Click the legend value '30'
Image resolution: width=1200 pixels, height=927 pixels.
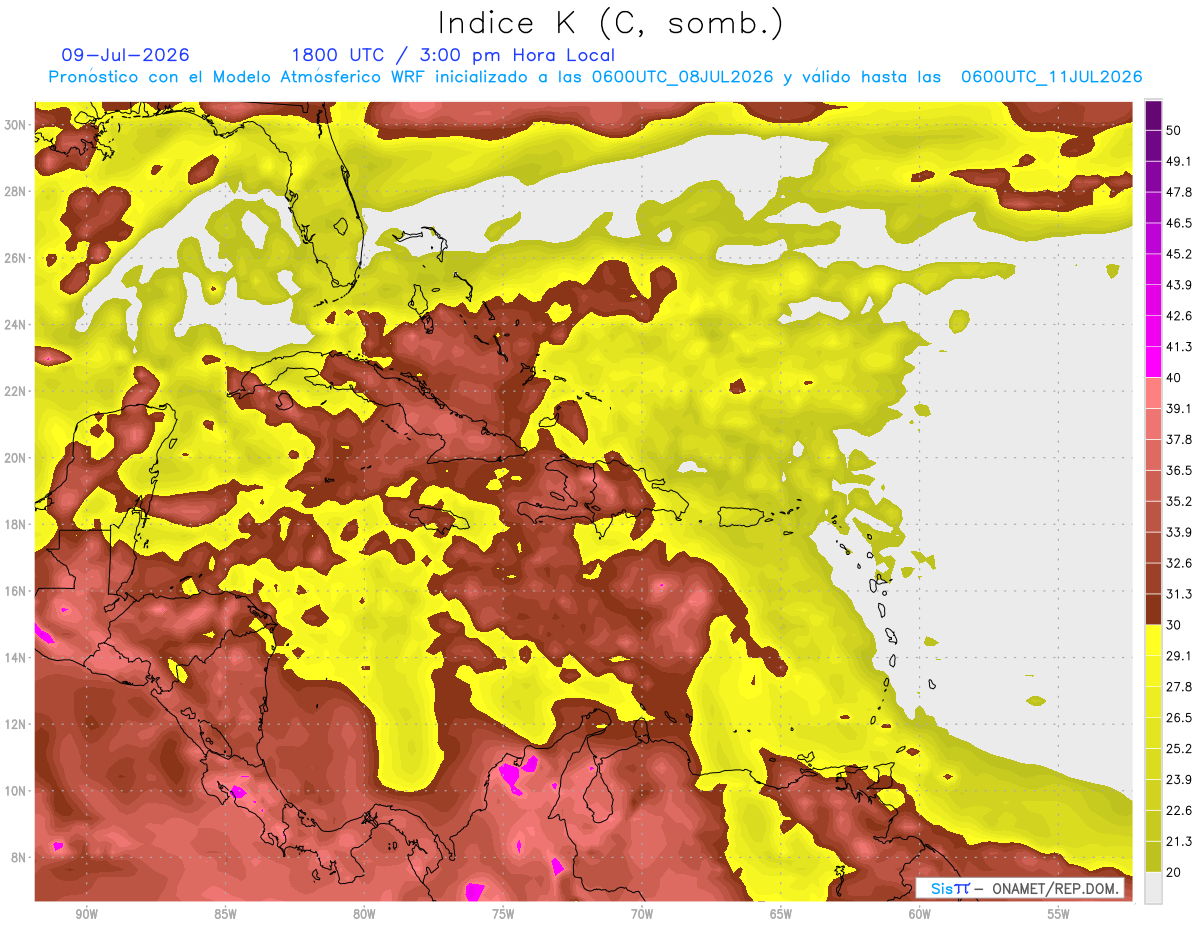click(1174, 625)
